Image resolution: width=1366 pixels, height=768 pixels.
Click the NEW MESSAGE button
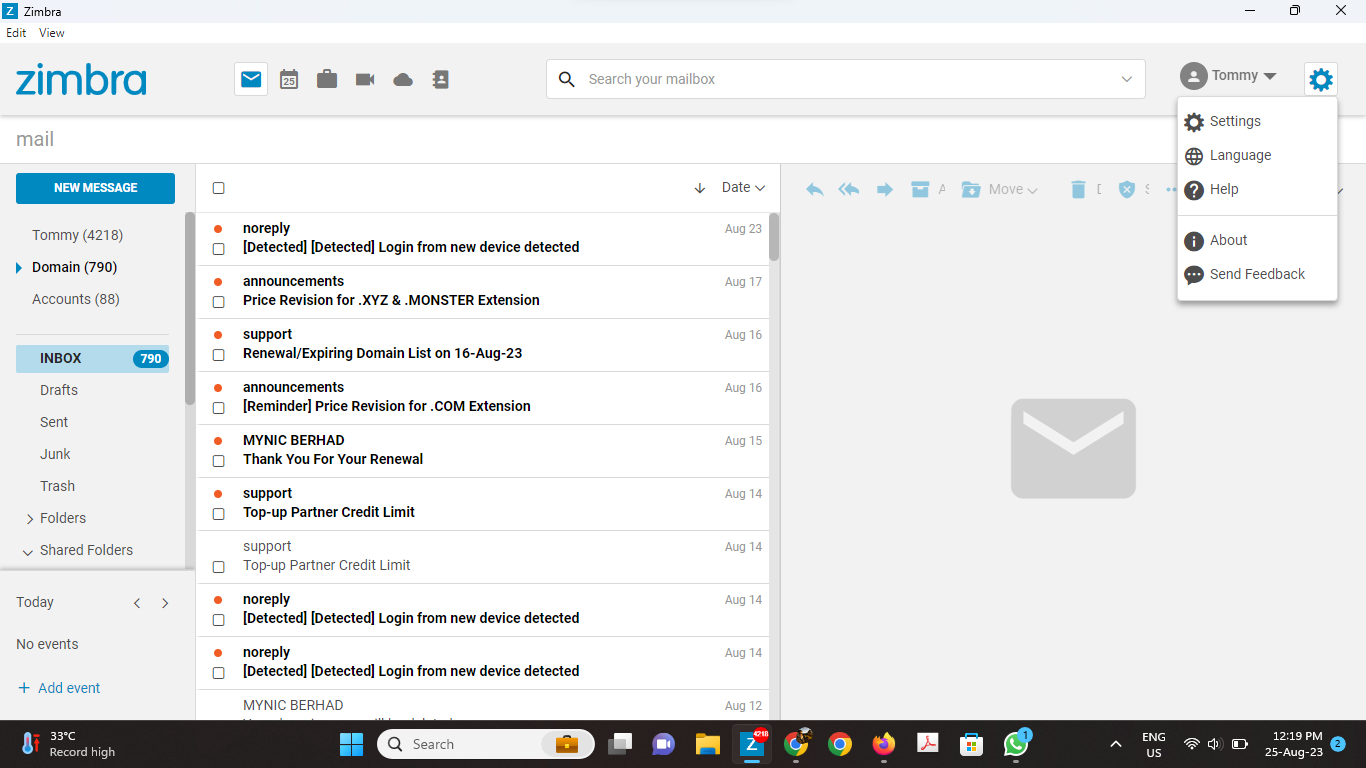pyautogui.click(x=95, y=188)
